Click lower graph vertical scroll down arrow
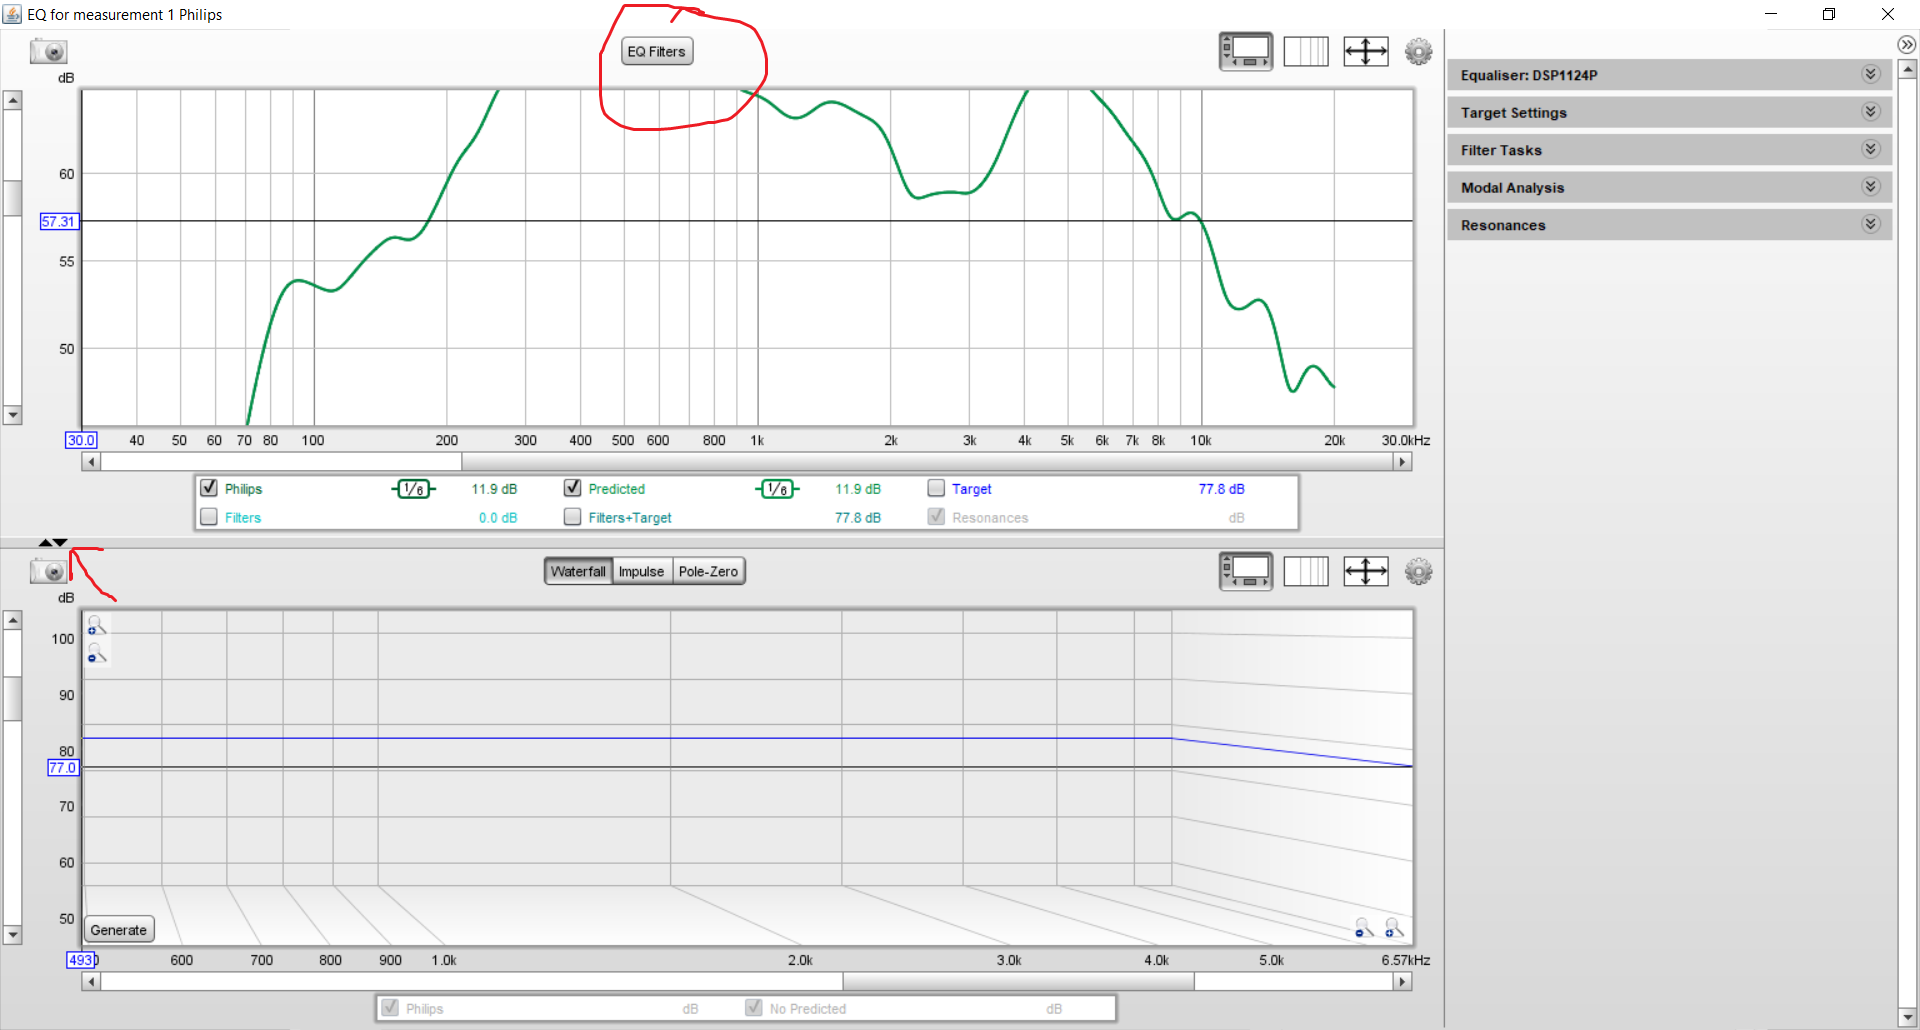 12,935
